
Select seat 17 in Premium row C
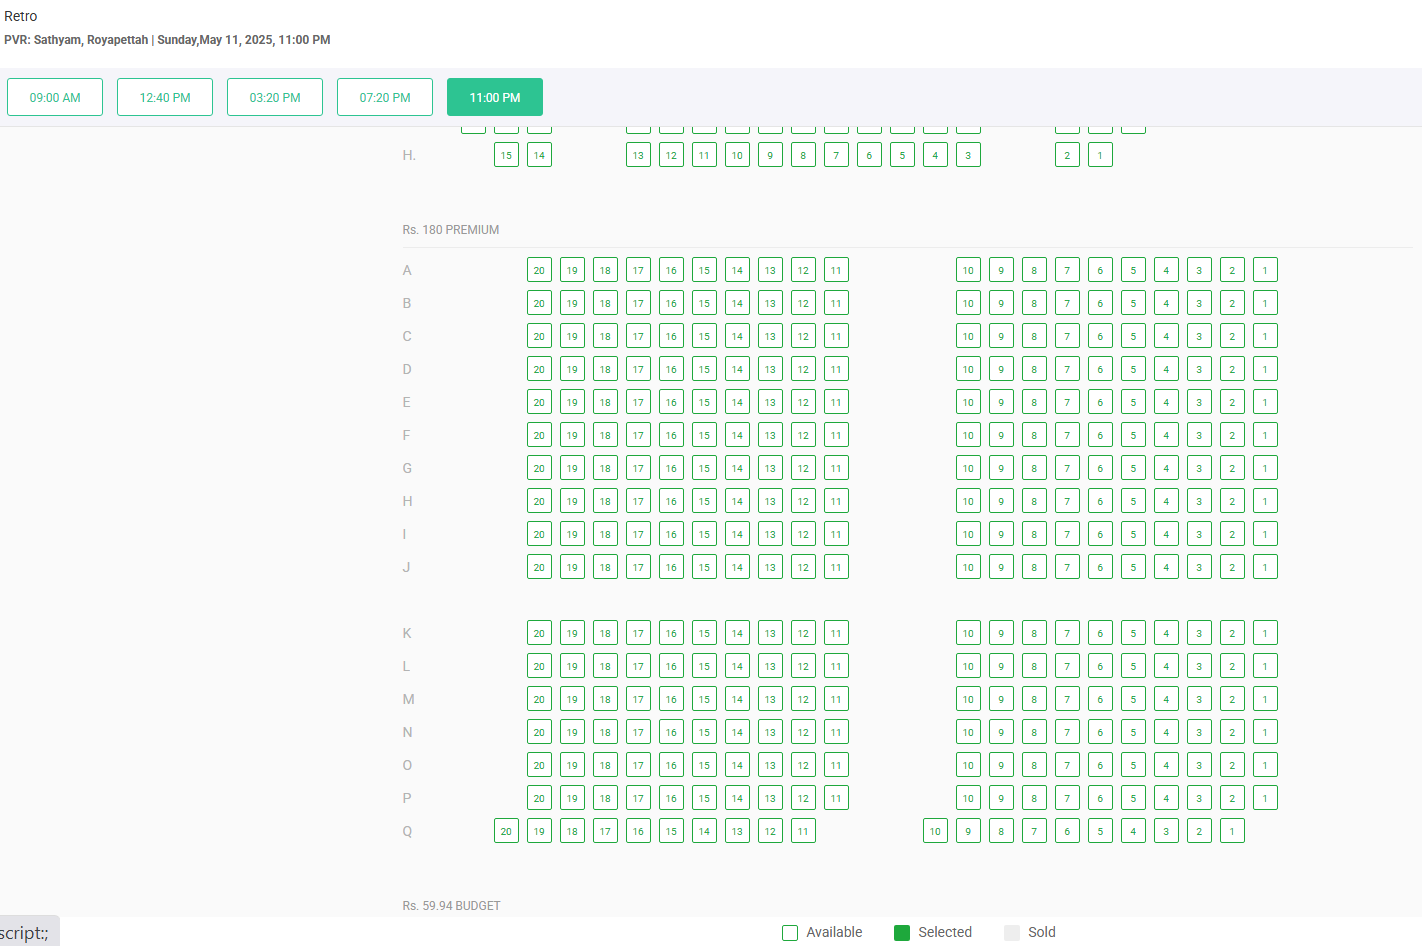tap(638, 336)
